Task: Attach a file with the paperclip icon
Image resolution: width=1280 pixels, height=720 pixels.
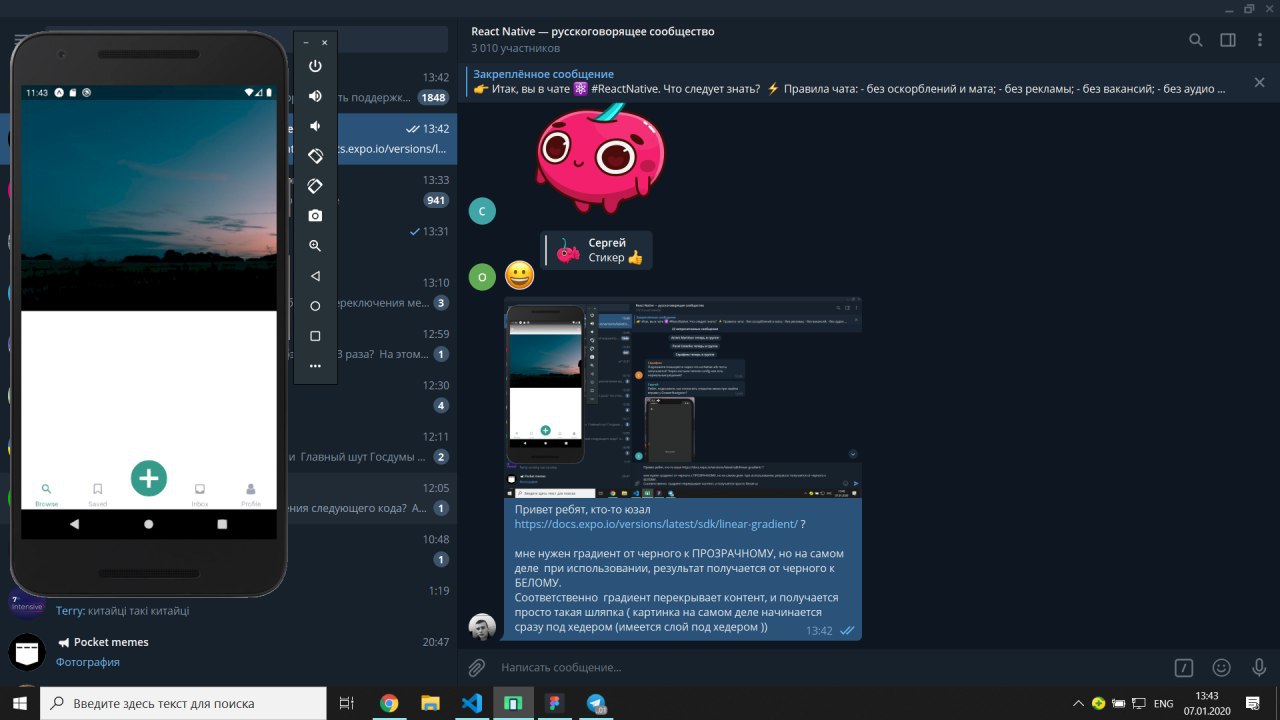Action: 477,667
